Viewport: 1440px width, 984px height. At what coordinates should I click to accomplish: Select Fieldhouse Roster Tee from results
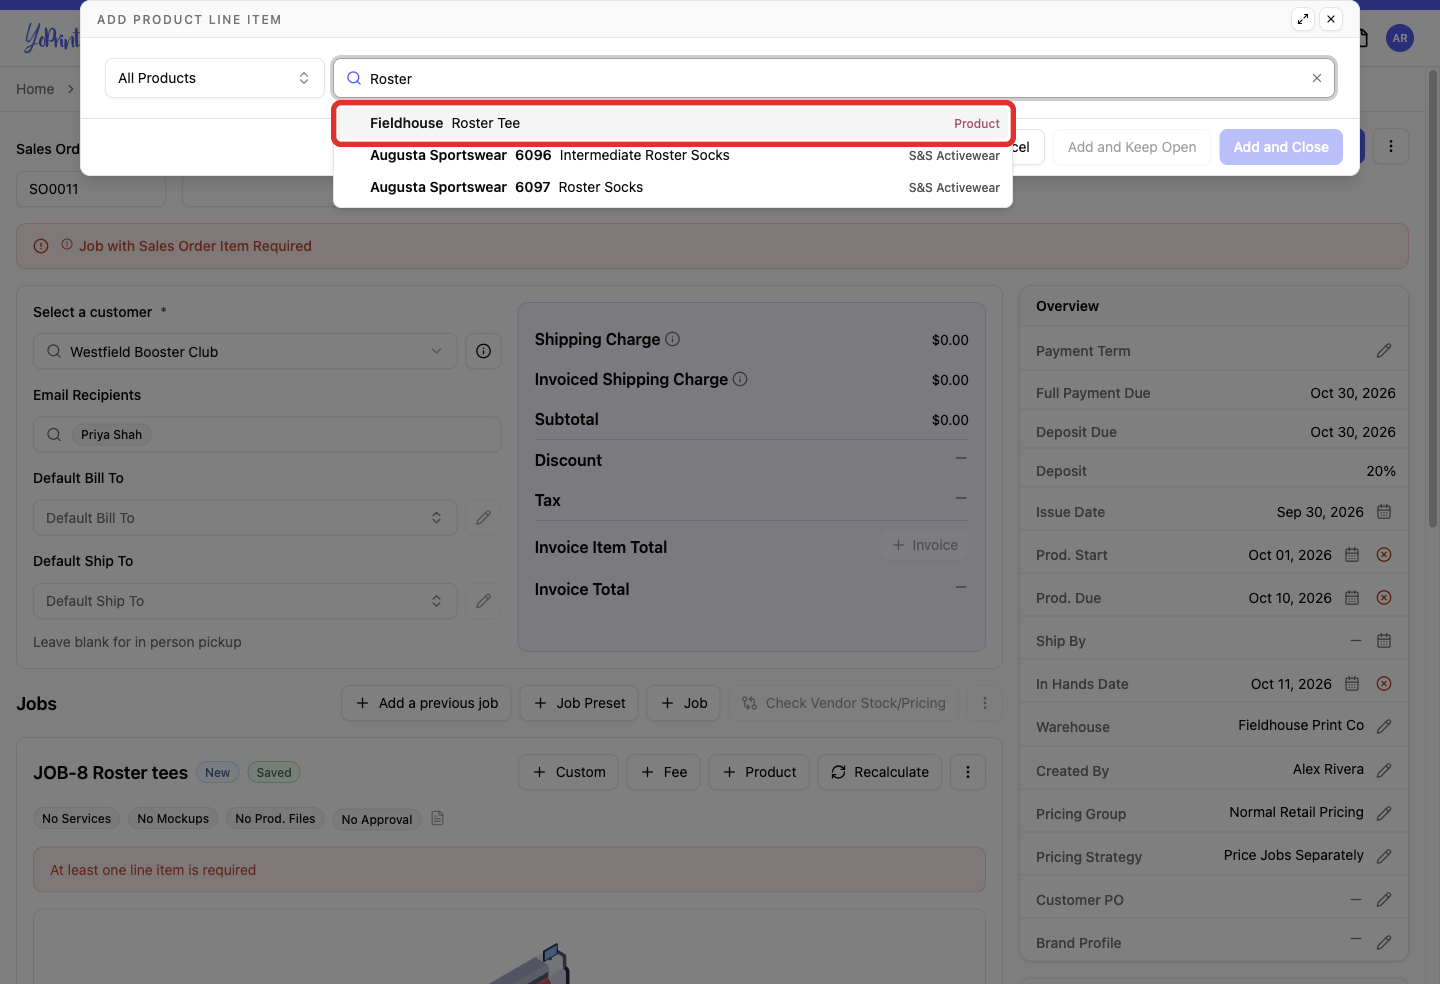tap(673, 123)
